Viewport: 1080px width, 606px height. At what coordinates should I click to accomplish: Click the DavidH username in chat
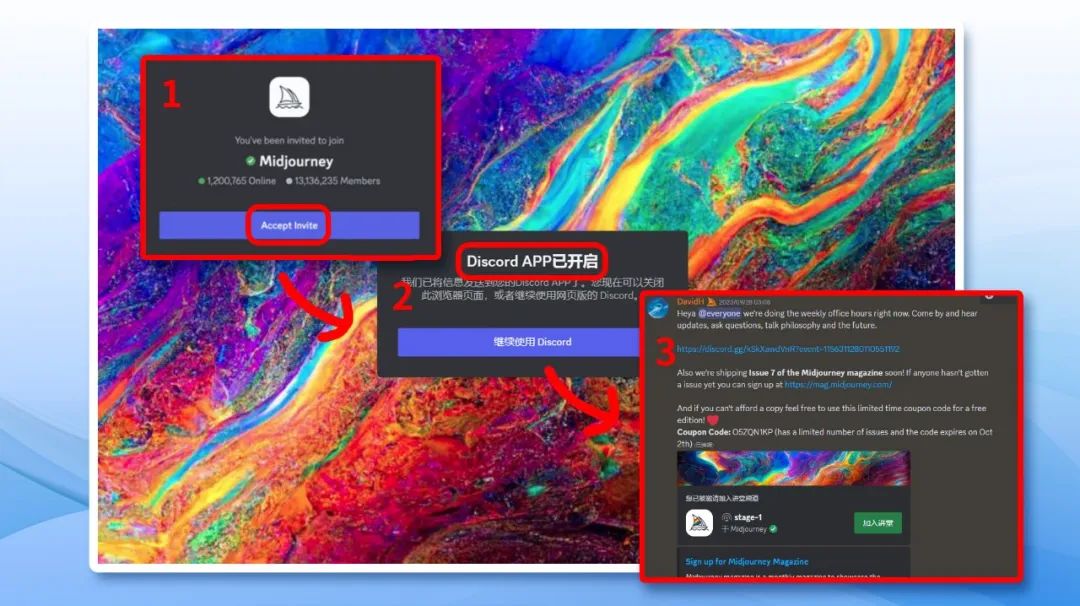pyautogui.click(x=690, y=302)
